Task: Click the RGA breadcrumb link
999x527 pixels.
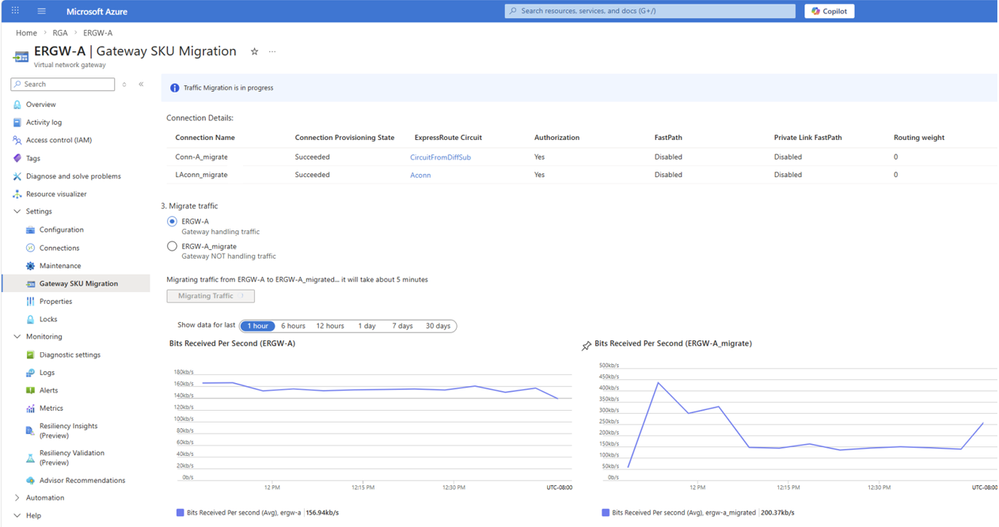Action: click(x=59, y=33)
